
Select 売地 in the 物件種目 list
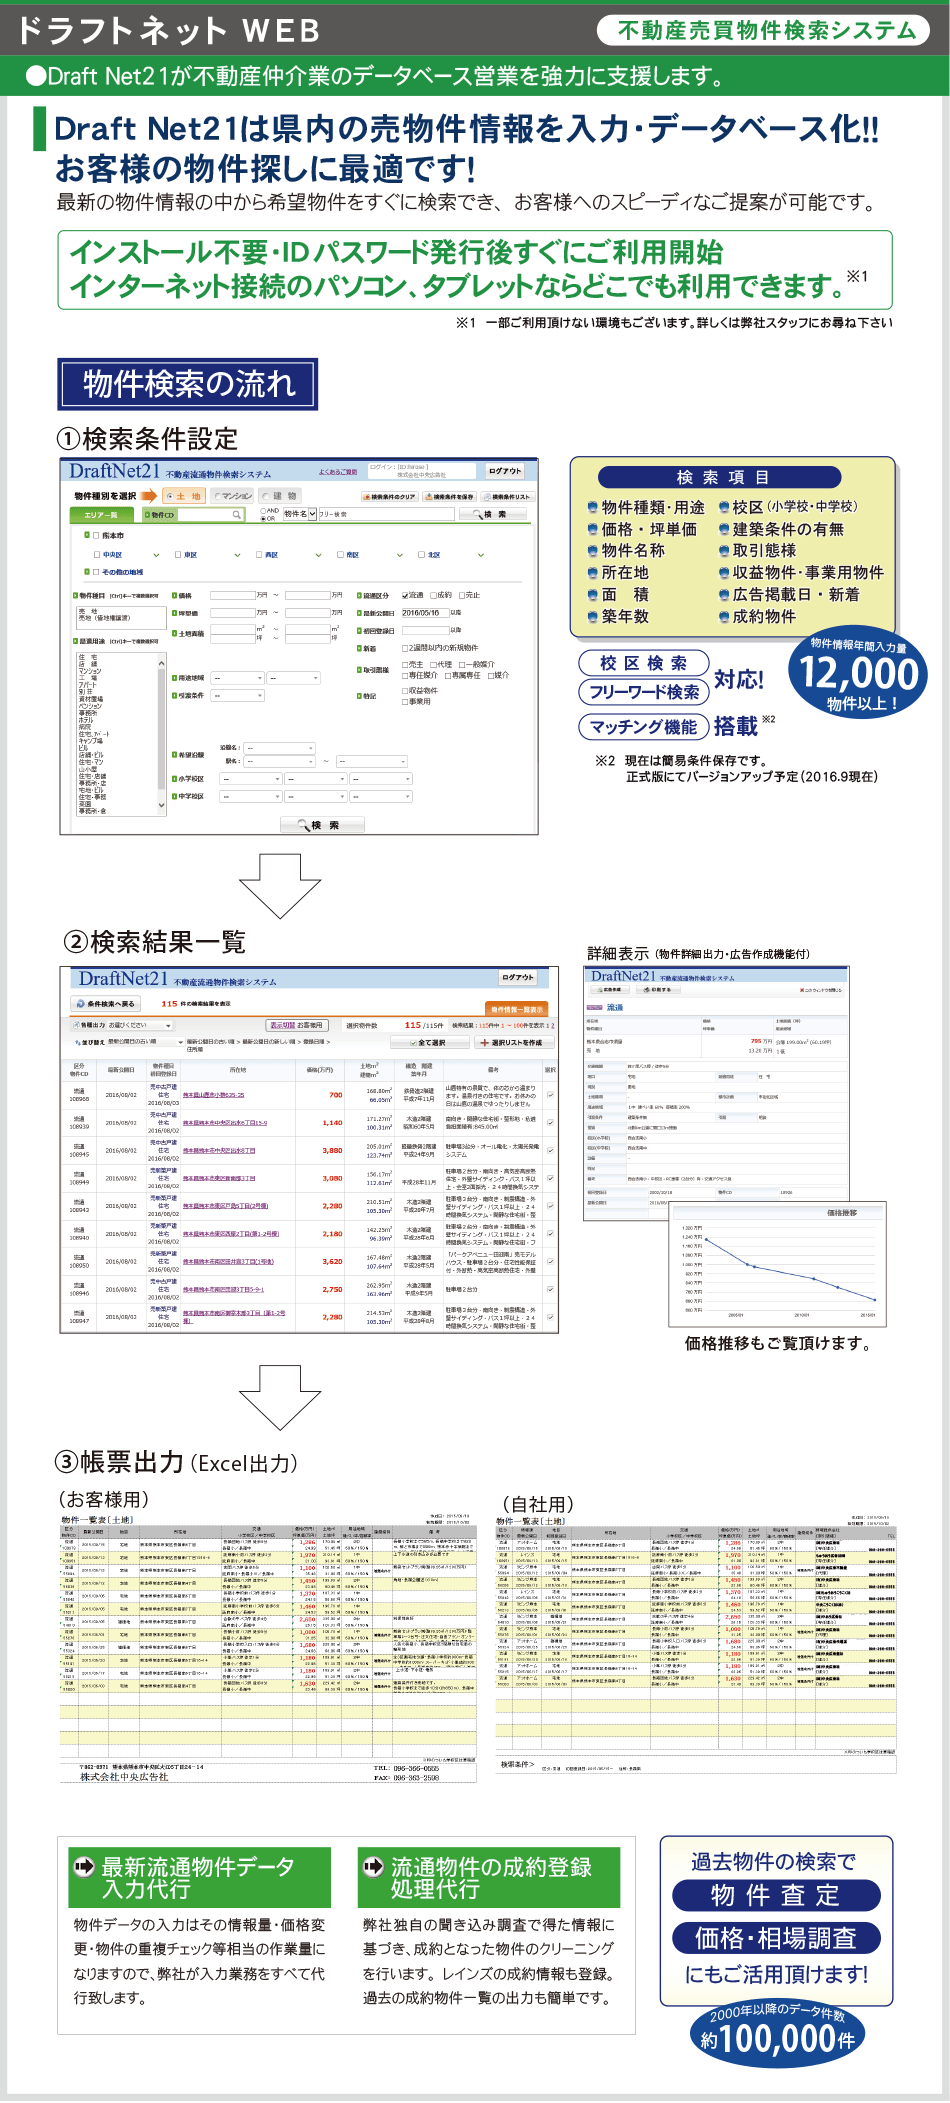click(x=88, y=611)
